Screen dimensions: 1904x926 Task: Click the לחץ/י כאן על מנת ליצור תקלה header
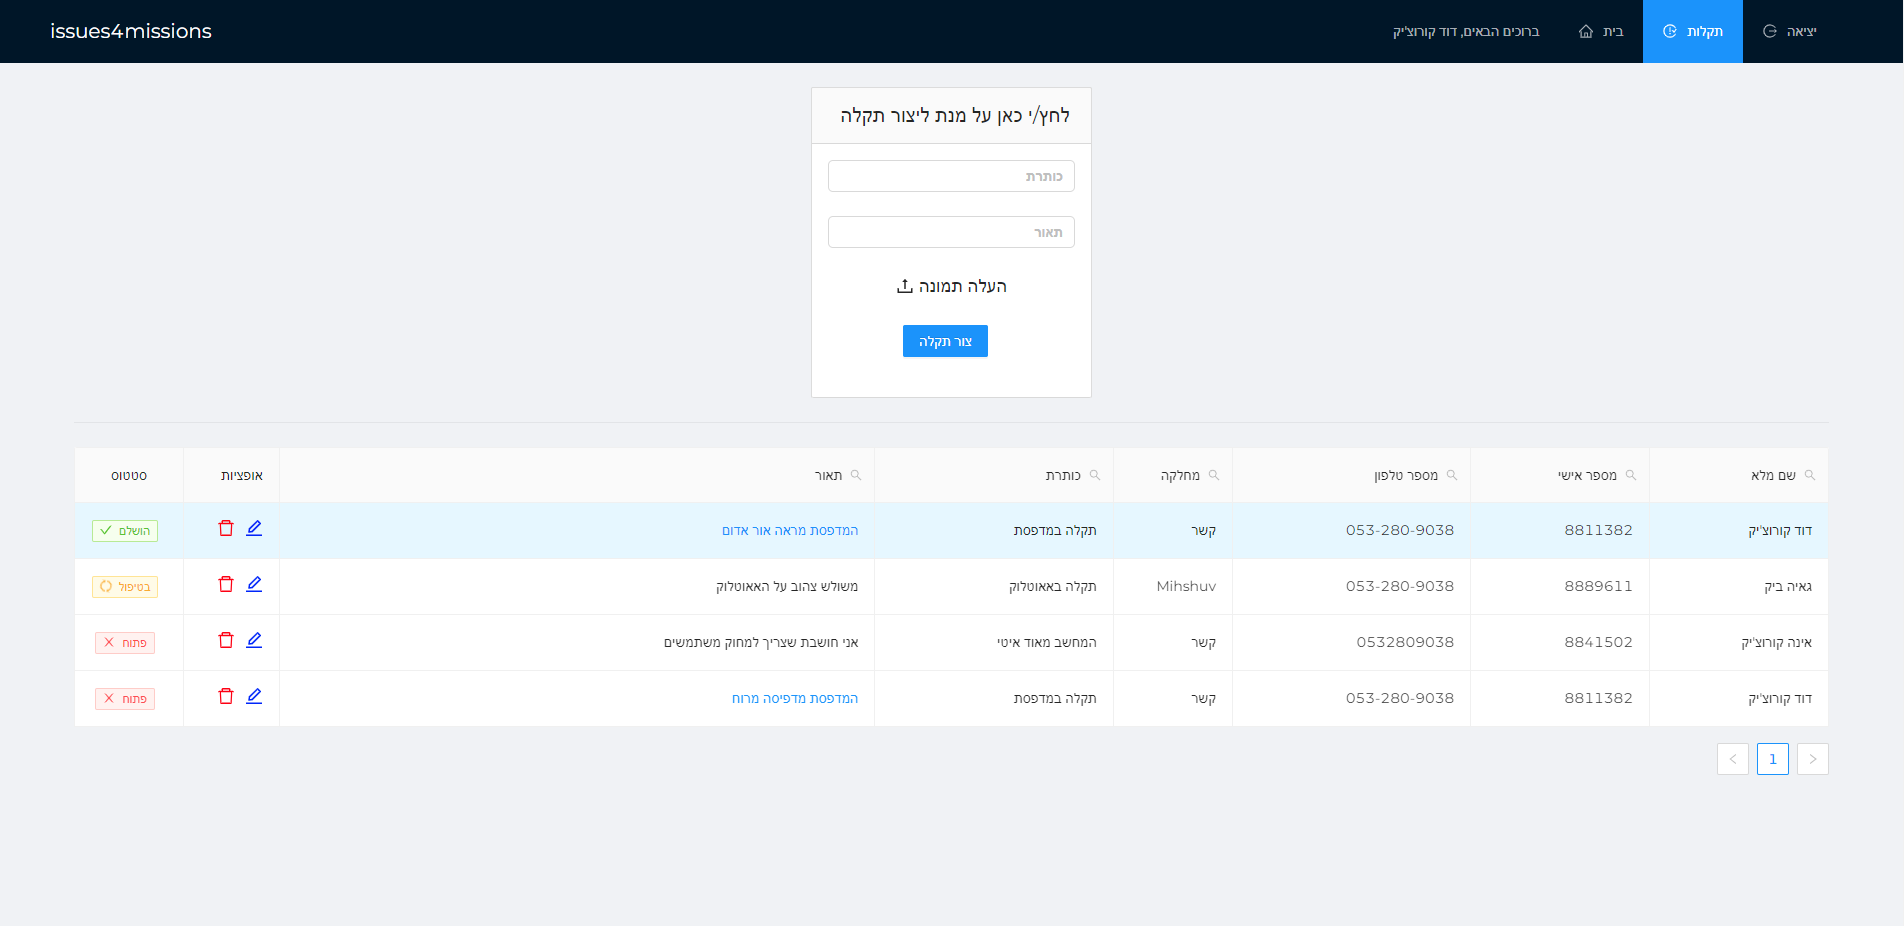955,115
